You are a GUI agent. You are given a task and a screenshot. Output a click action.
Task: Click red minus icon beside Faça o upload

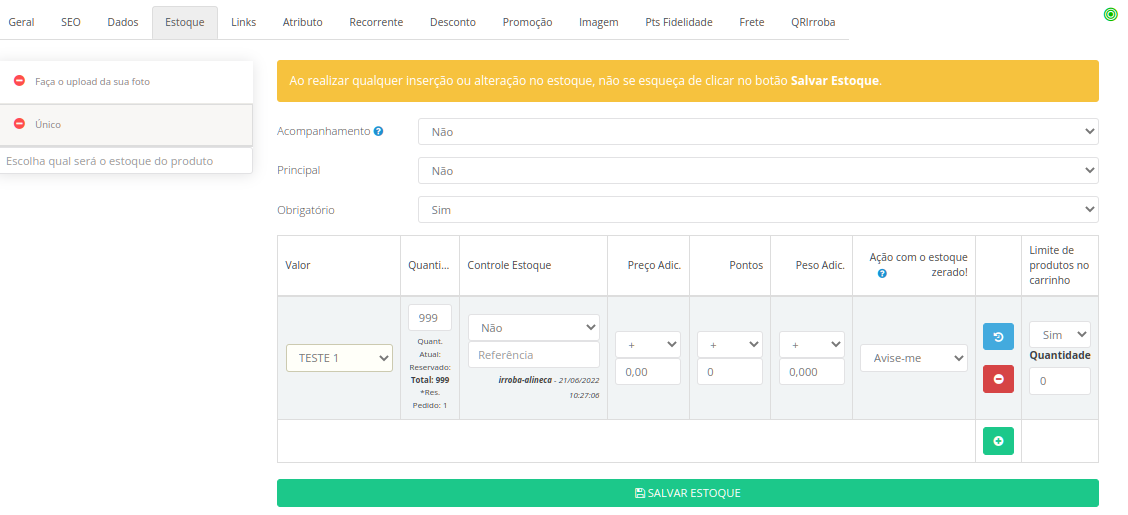(19, 81)
